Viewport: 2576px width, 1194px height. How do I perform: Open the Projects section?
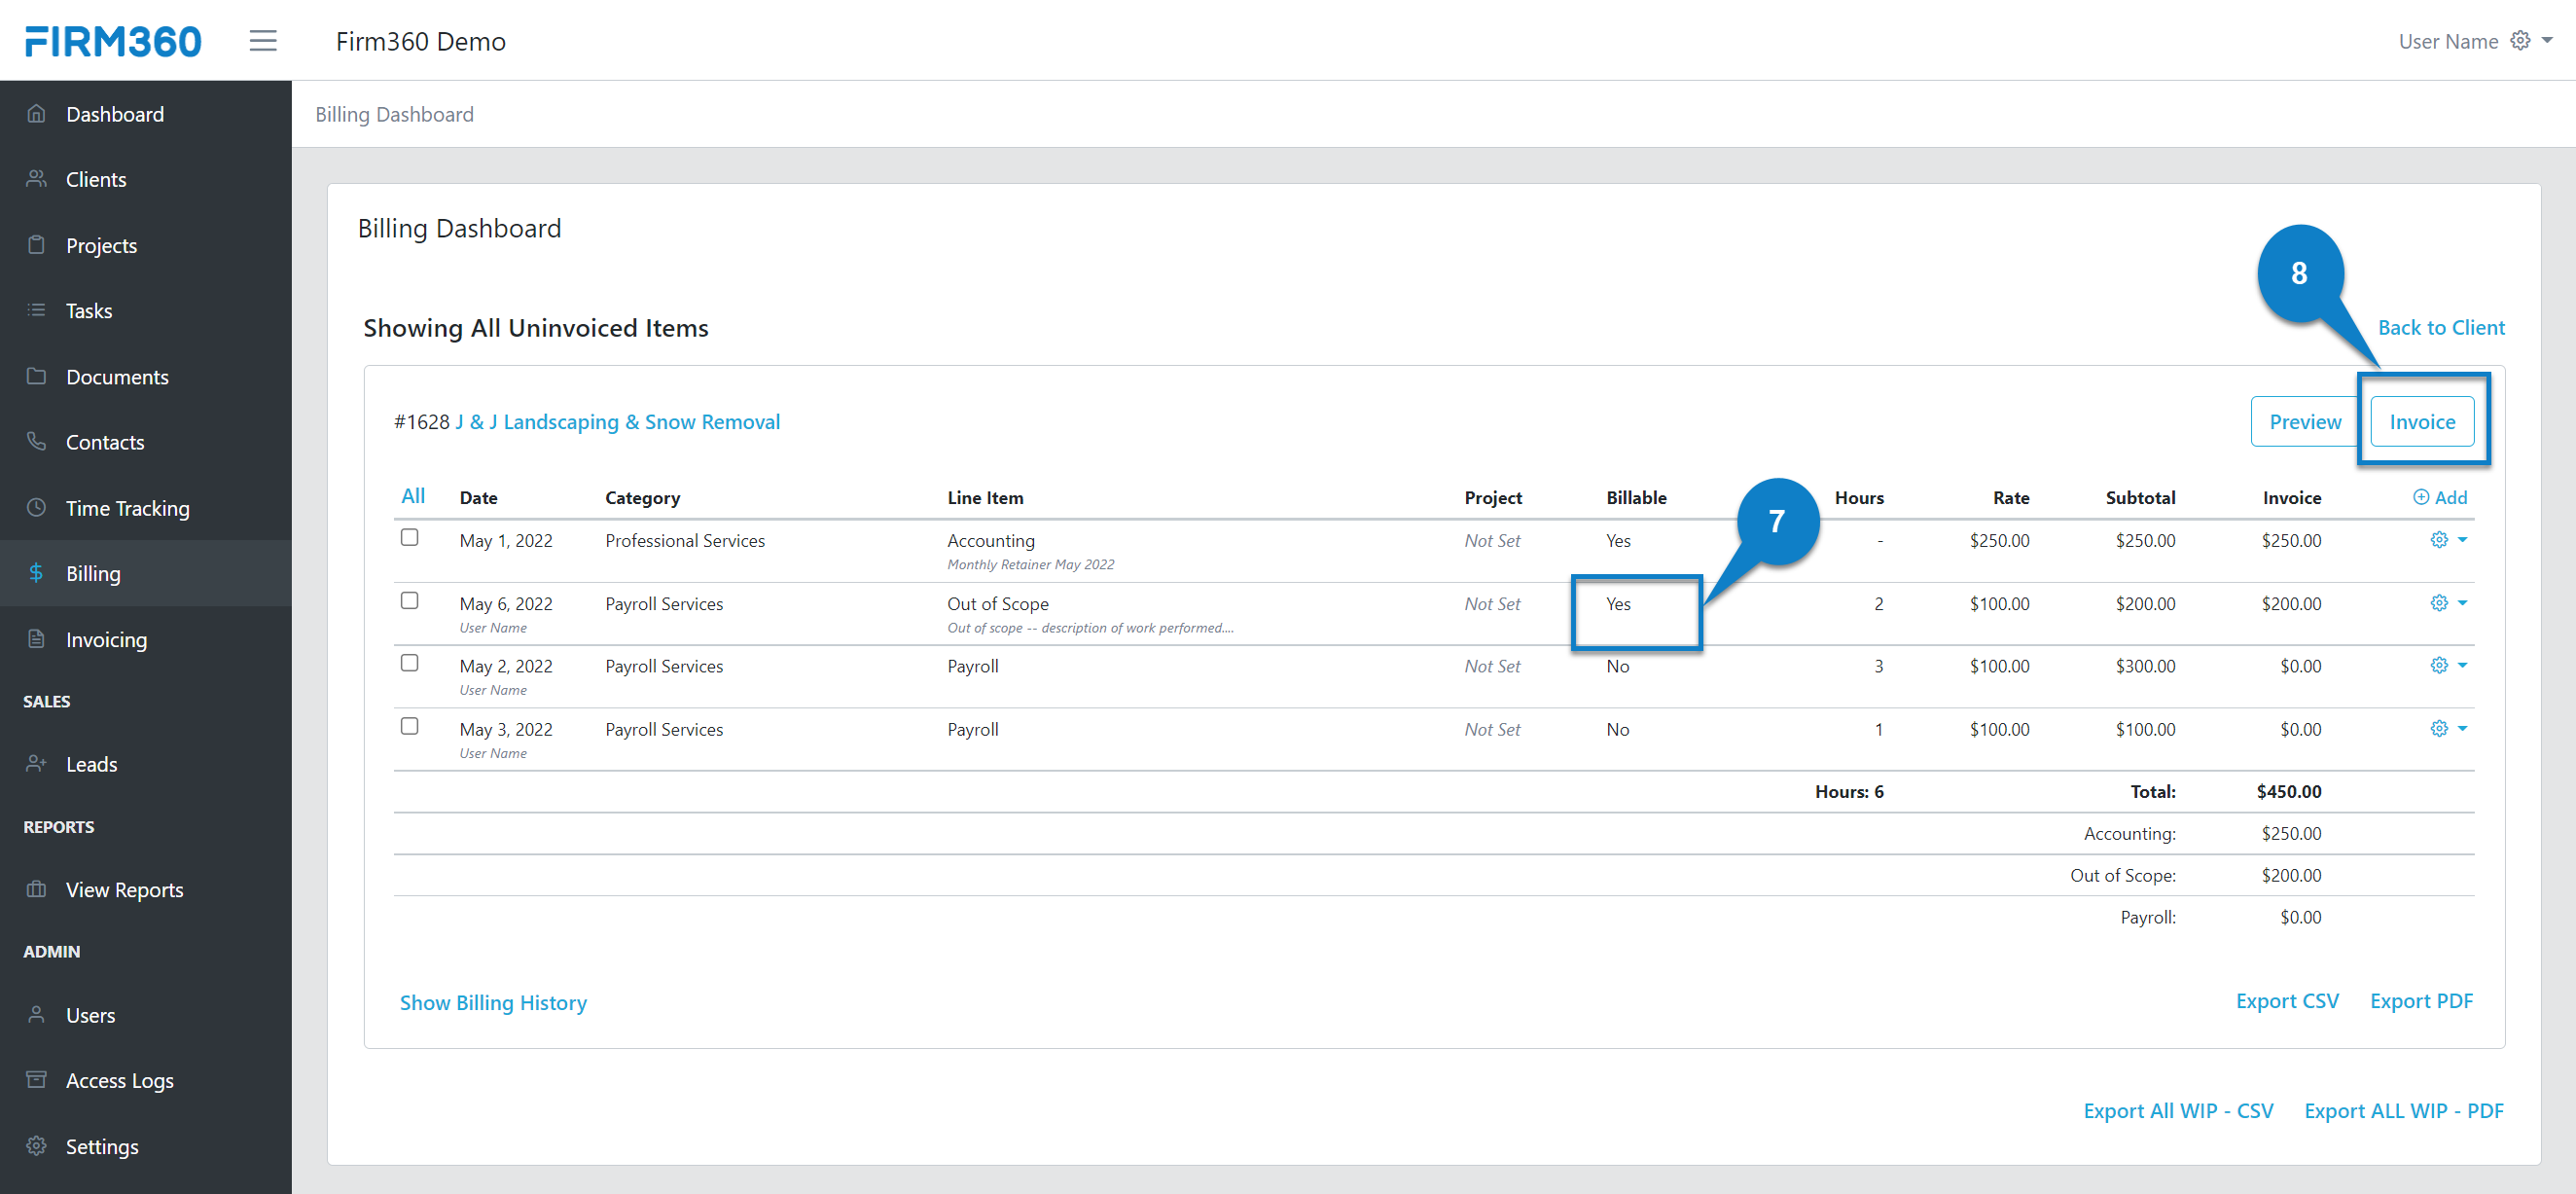pos(101,245)
